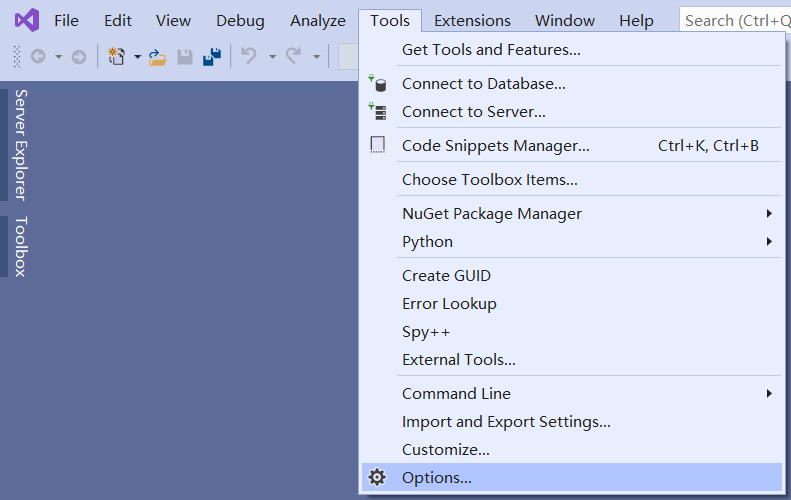Image resolution: width=791 pixels, height=500 pixels.
Task: Close the open Tools menu
Action: click(x=390, y=21)
